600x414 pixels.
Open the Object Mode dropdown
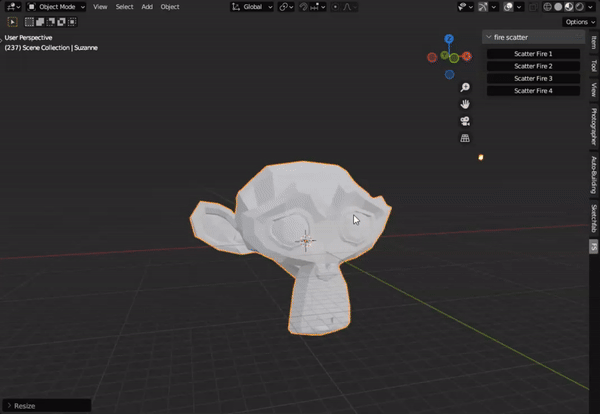pos(56,7)
